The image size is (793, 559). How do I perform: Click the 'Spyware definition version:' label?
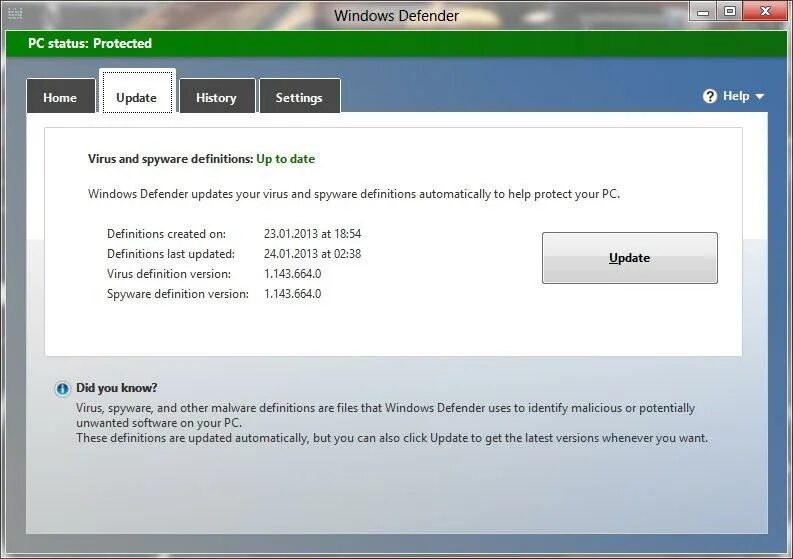178,294
